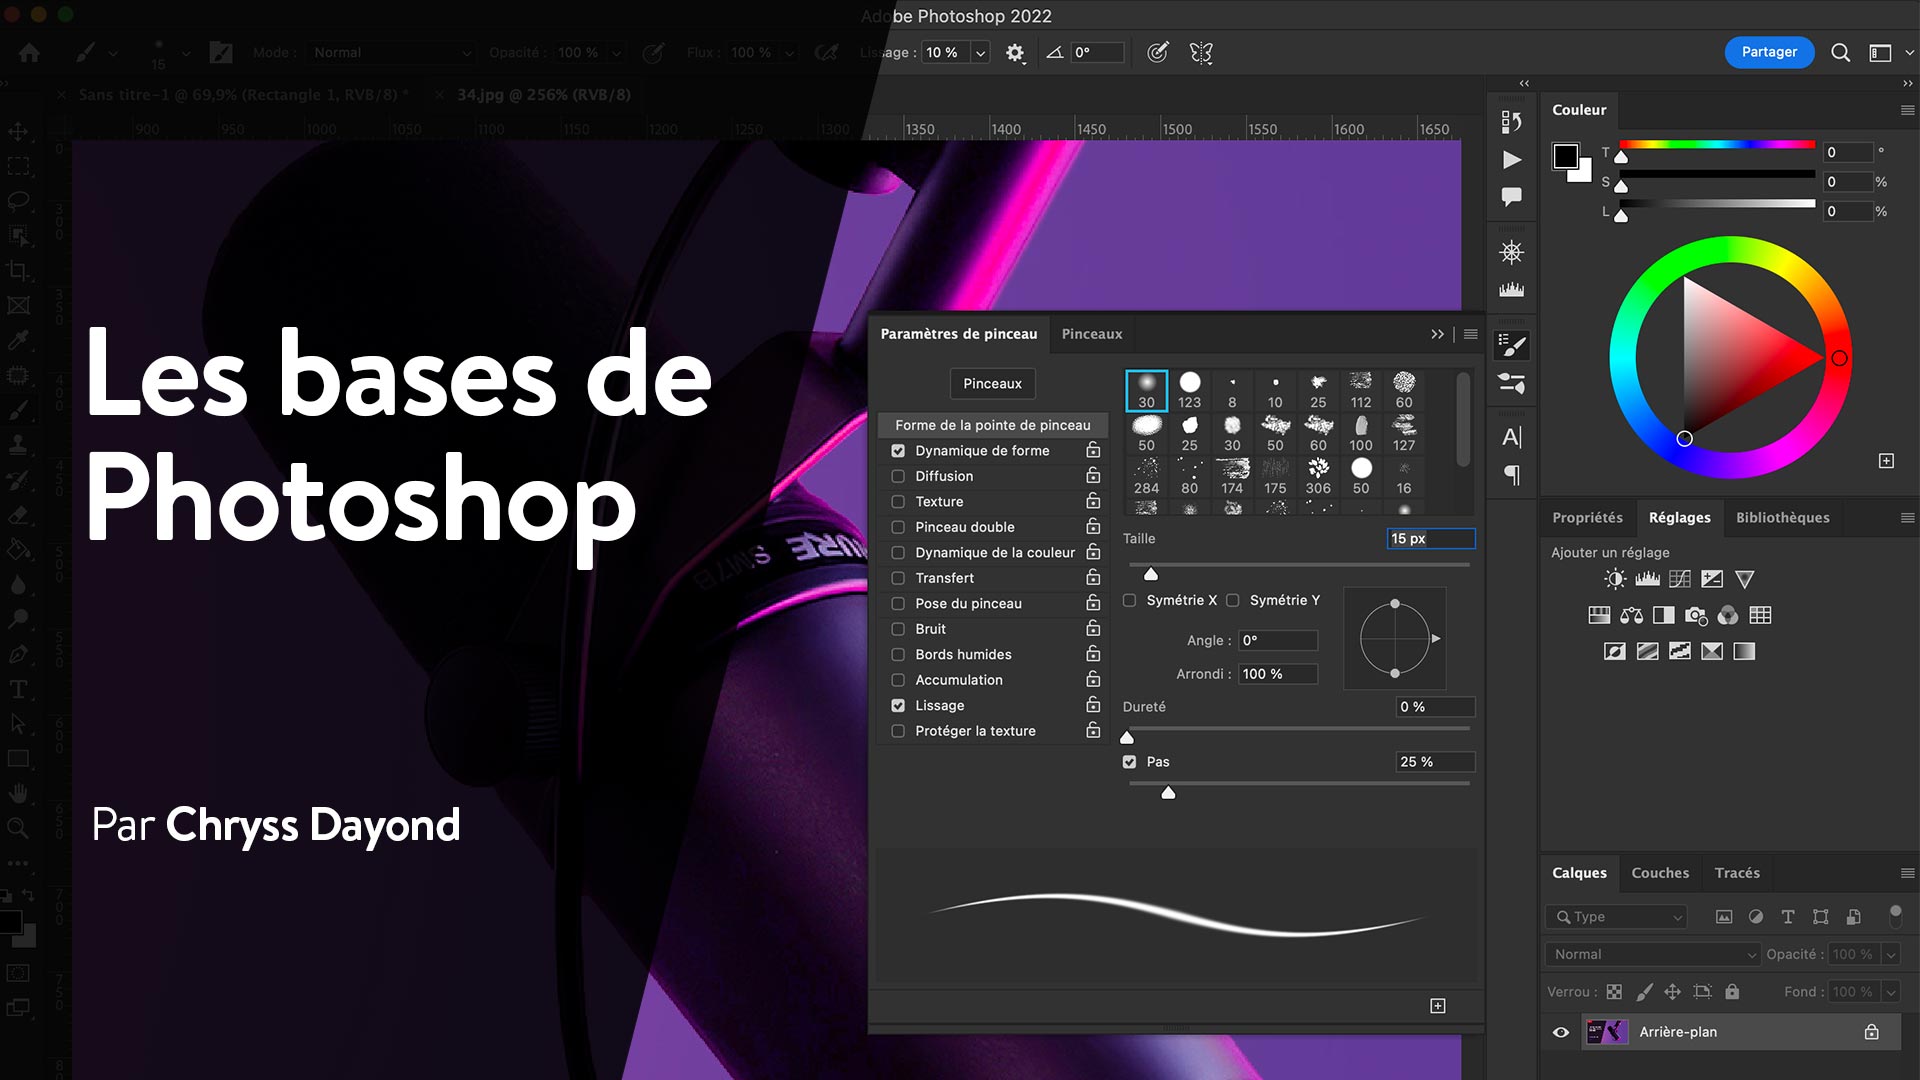Screen dimensions: 1920x1080
Task: Click the Partager button
Action: point(1769,52)
